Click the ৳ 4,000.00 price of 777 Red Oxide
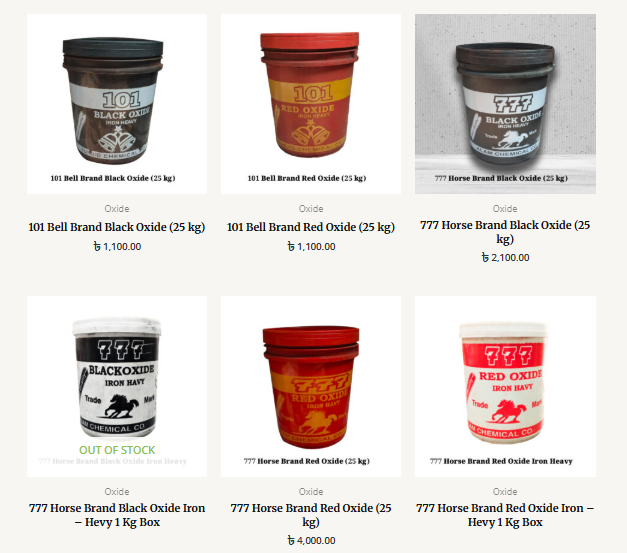This screenshot has height=553, width=627. pyautogui.click(x=311, y=541)
